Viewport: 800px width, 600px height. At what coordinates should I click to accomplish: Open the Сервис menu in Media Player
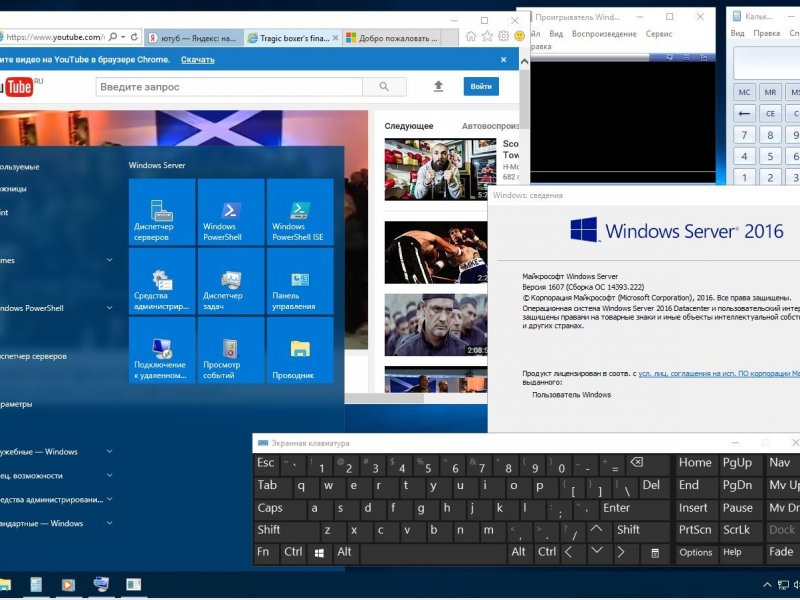coord(659,34)
